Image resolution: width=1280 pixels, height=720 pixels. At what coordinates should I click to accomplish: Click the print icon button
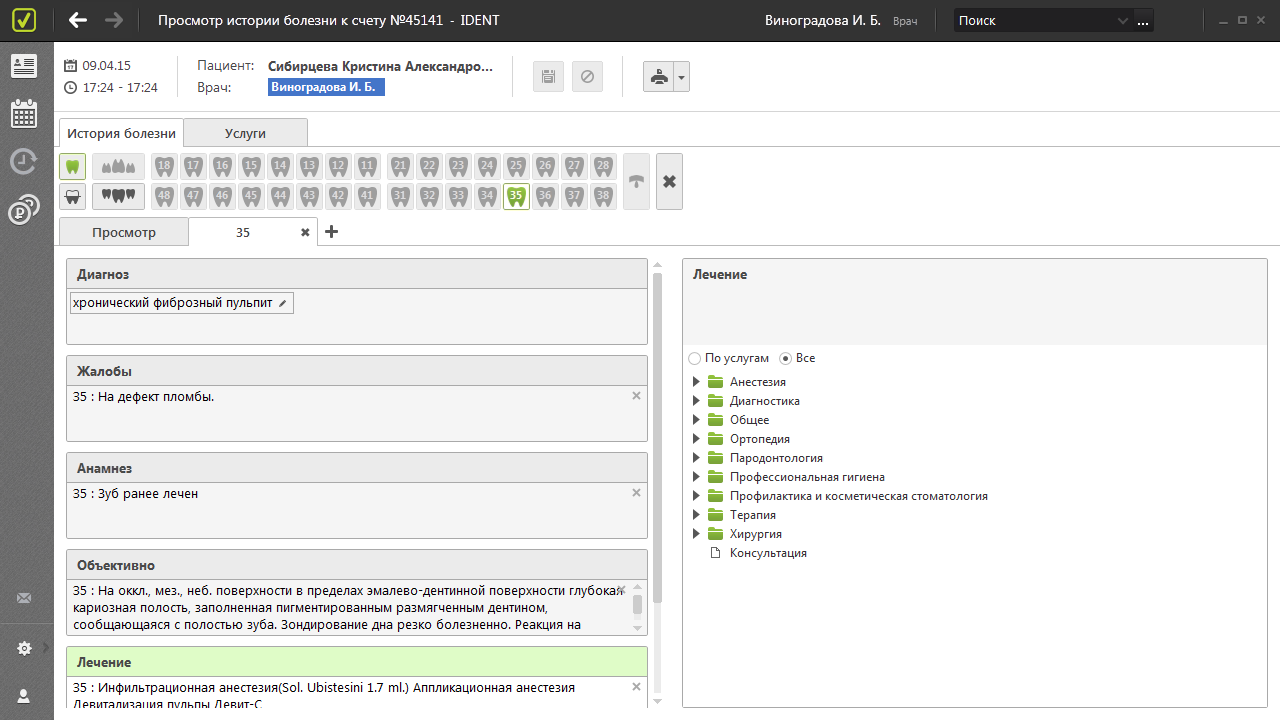tap(658, 77)
